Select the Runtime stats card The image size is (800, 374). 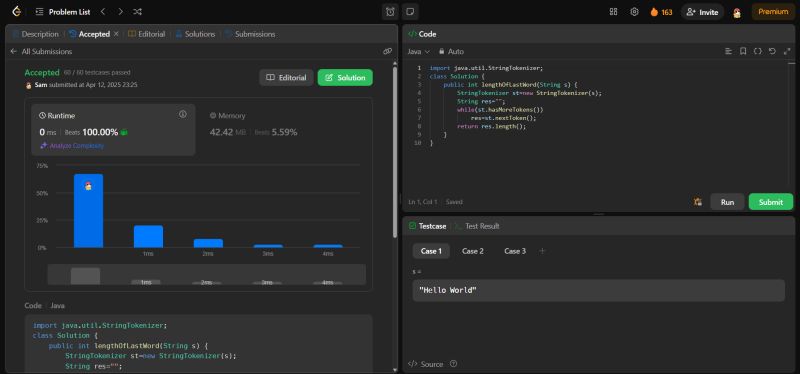click(113, 130)
